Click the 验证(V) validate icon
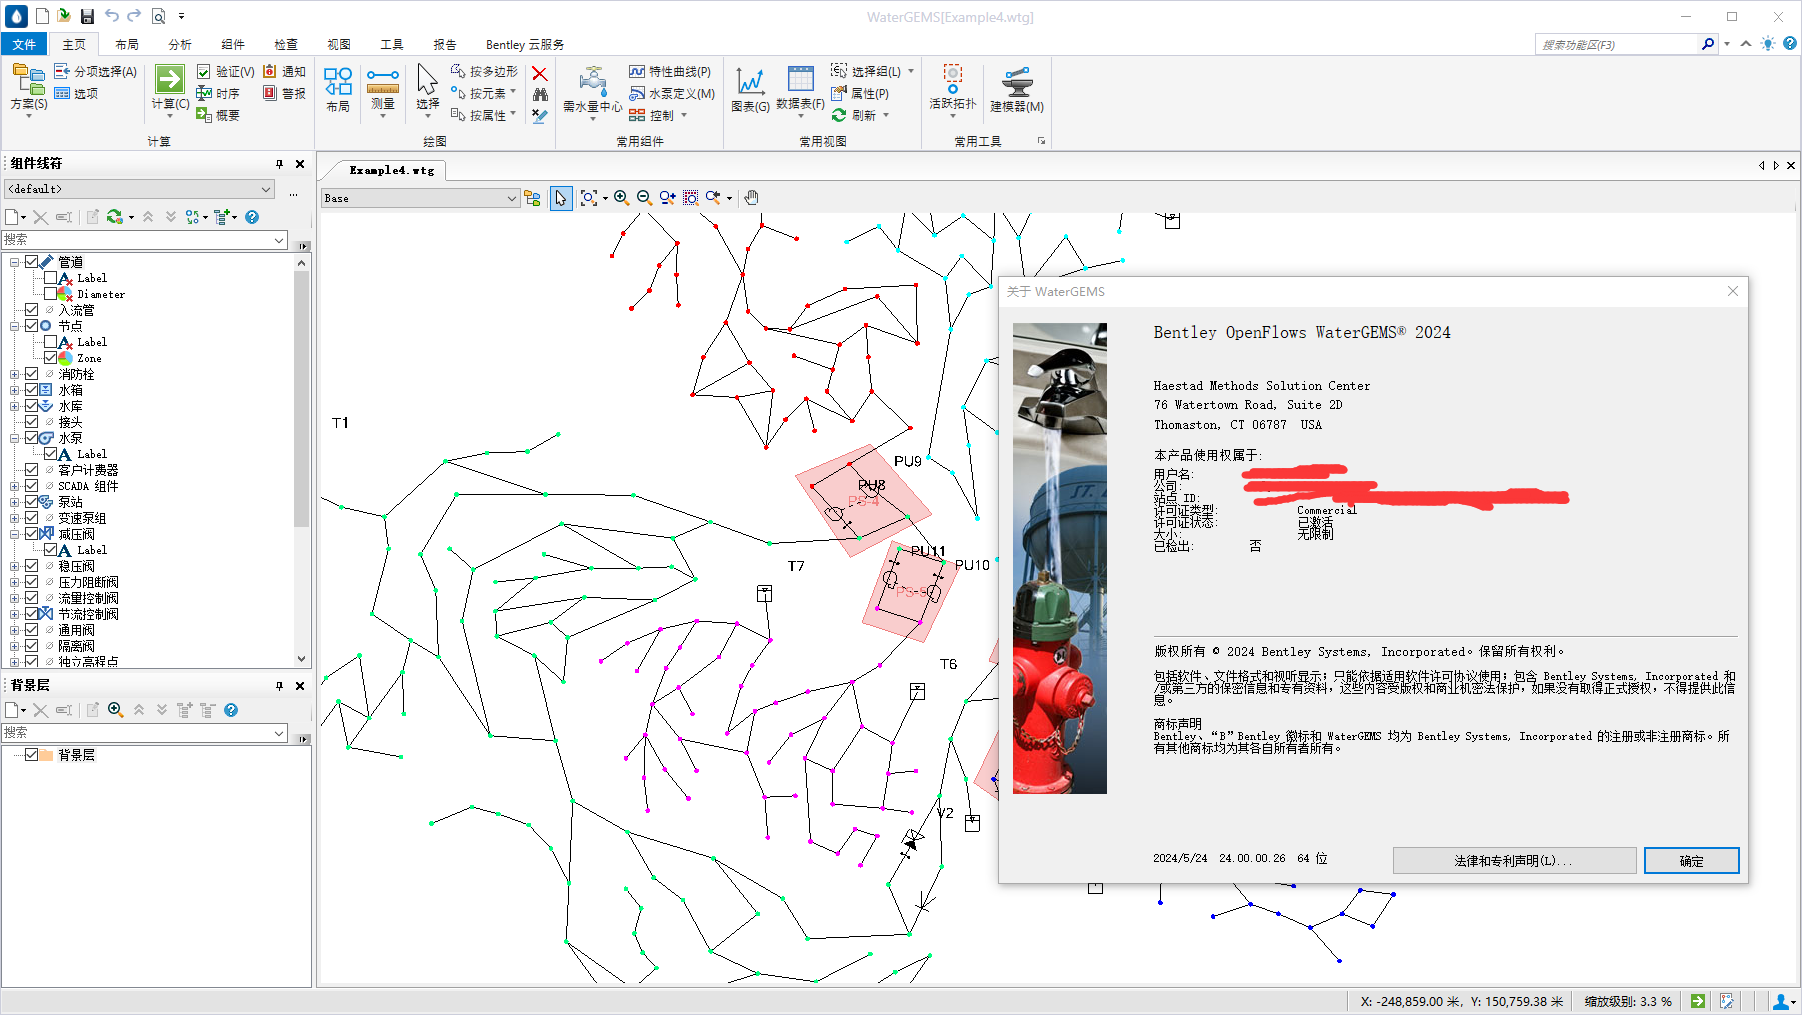This screenshot has height=1015, width=1802. (203, 72)
